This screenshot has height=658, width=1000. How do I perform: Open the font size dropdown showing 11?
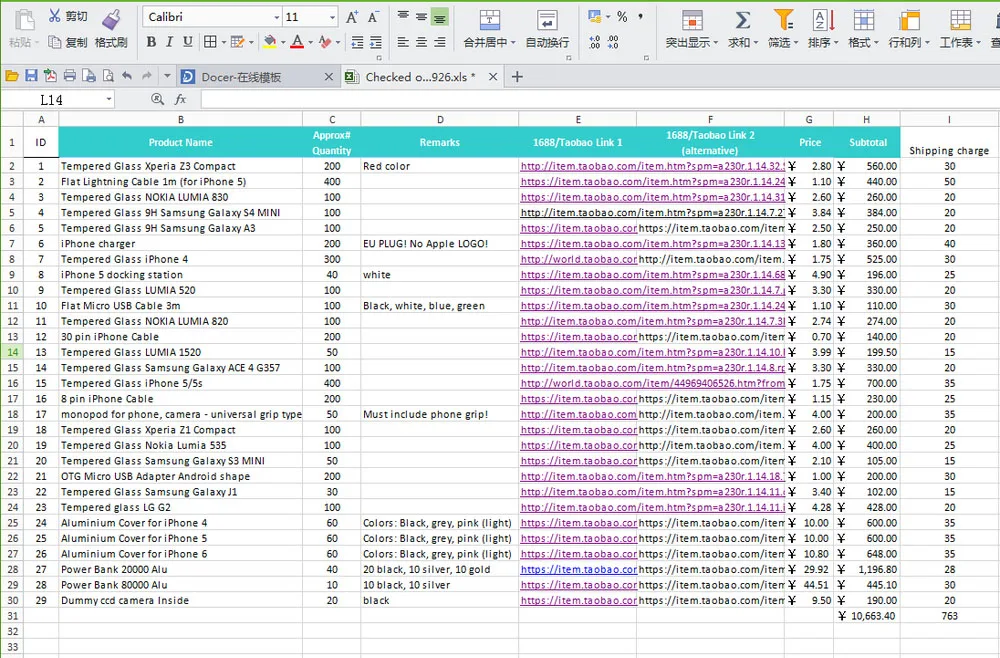pos(331,18)
